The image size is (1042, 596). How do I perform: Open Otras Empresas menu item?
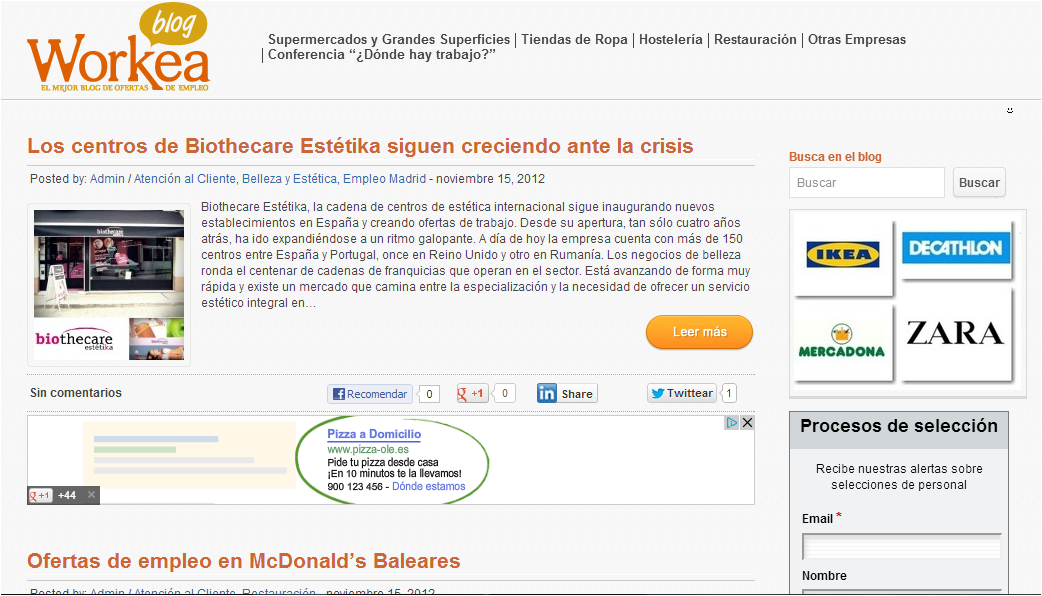(857, 39)
